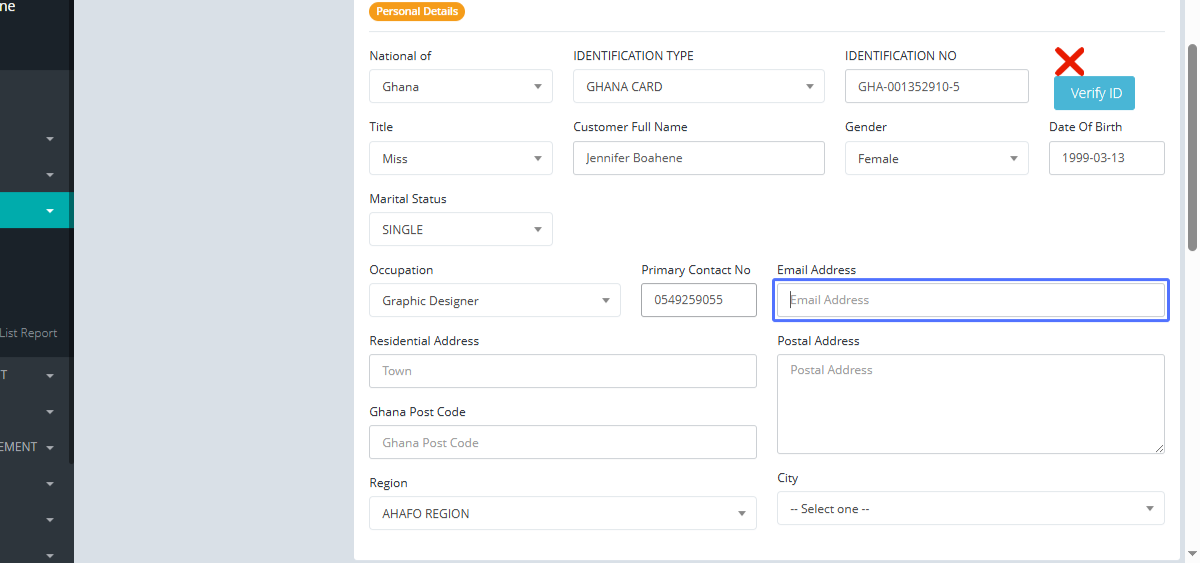
Task: Click the Postal Address text area
Action: click(x=970, y=404)
